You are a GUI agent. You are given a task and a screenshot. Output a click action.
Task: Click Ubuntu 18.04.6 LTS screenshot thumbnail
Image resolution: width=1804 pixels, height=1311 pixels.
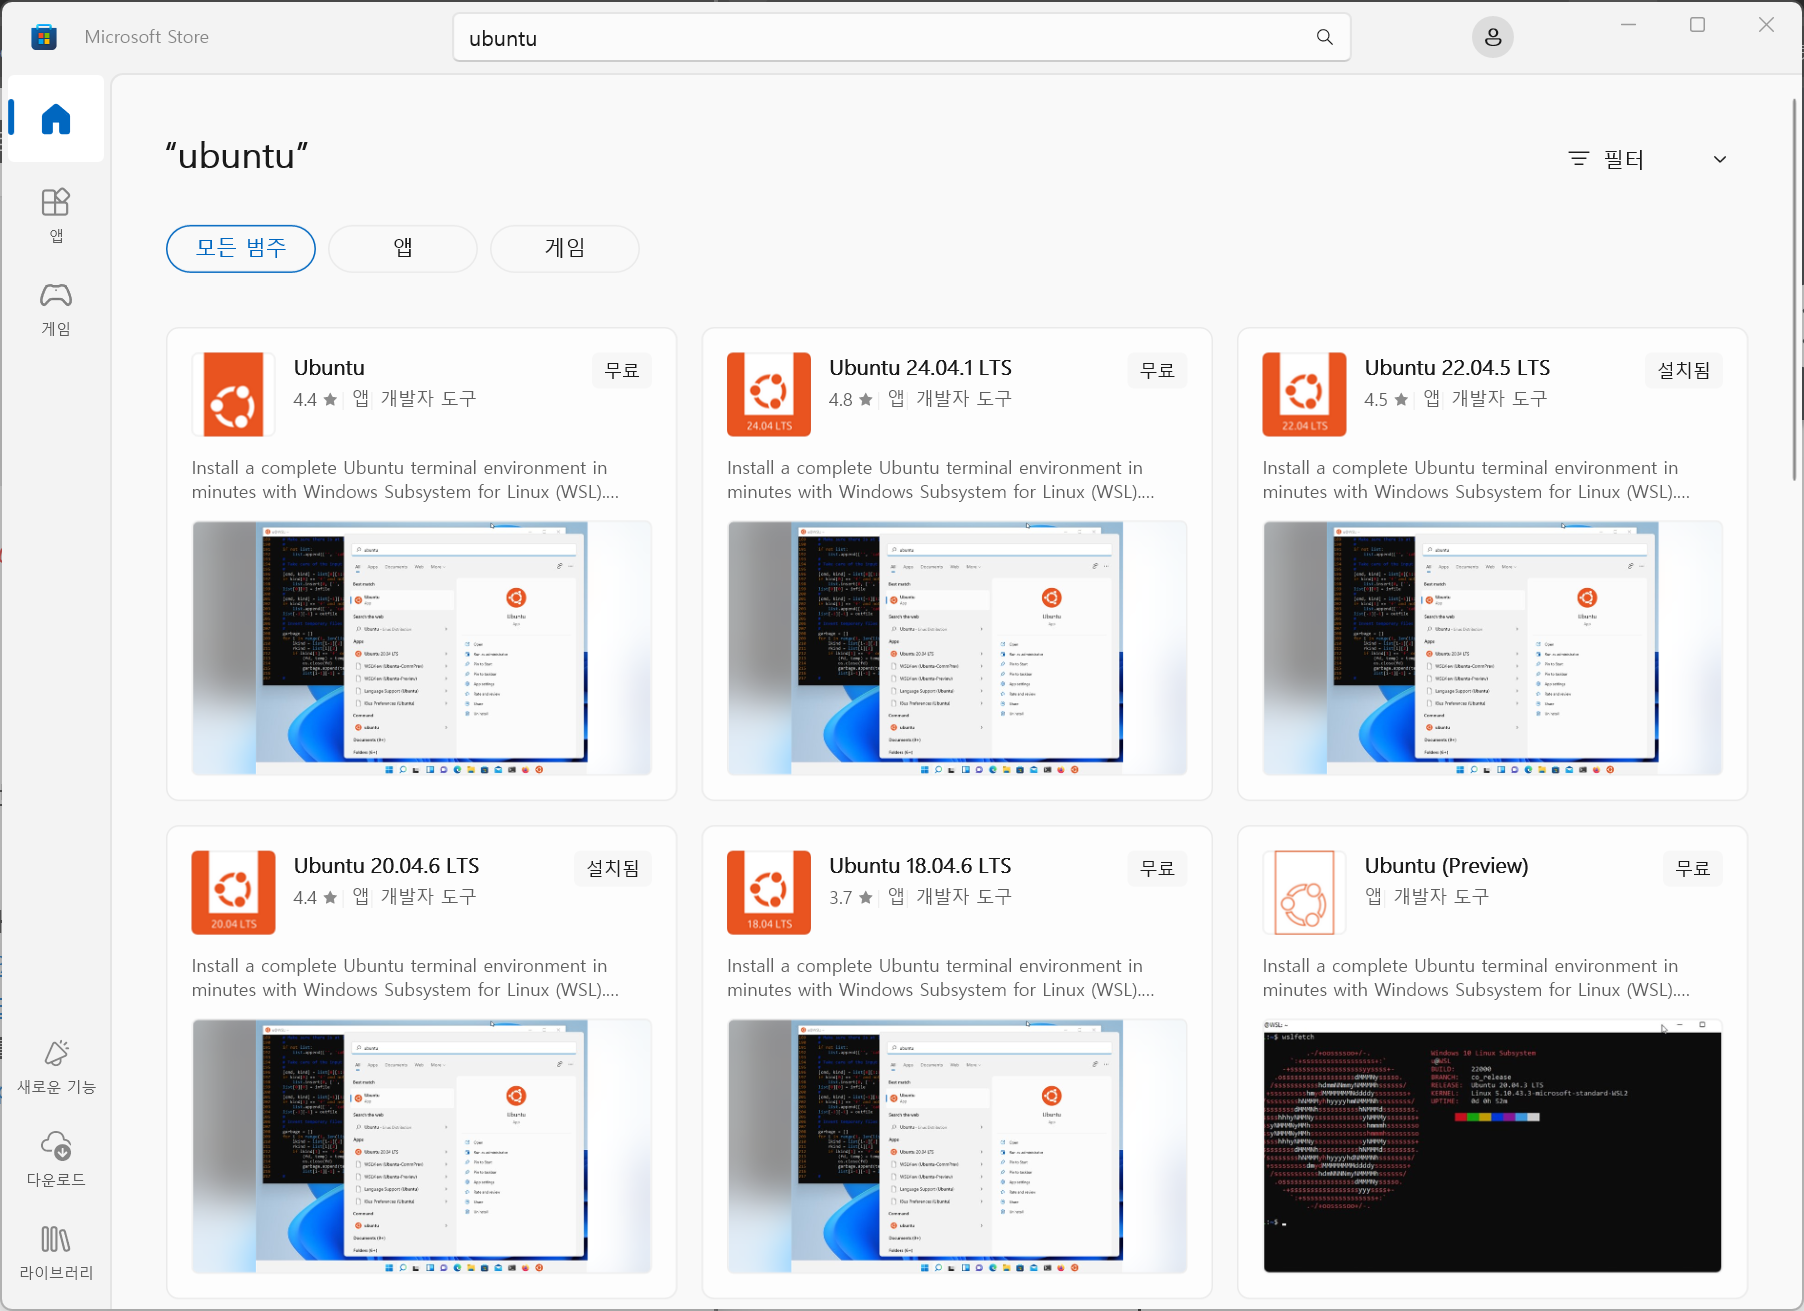(957, 1146)
